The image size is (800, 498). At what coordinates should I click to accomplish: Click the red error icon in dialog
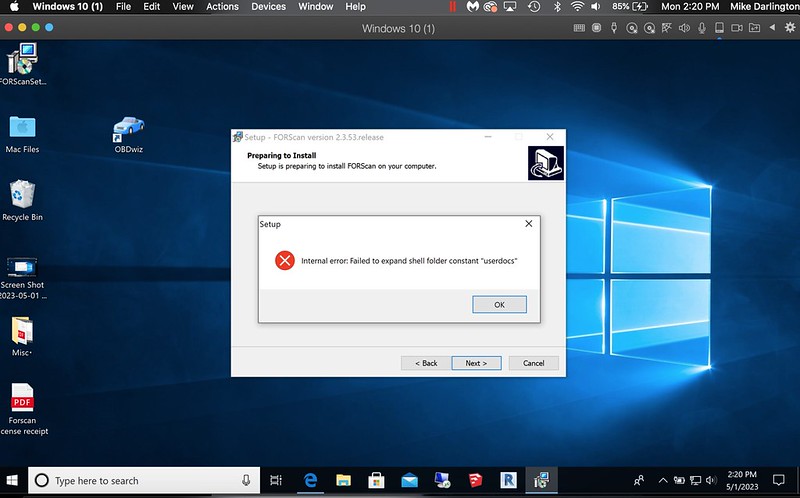coord(285,261)
